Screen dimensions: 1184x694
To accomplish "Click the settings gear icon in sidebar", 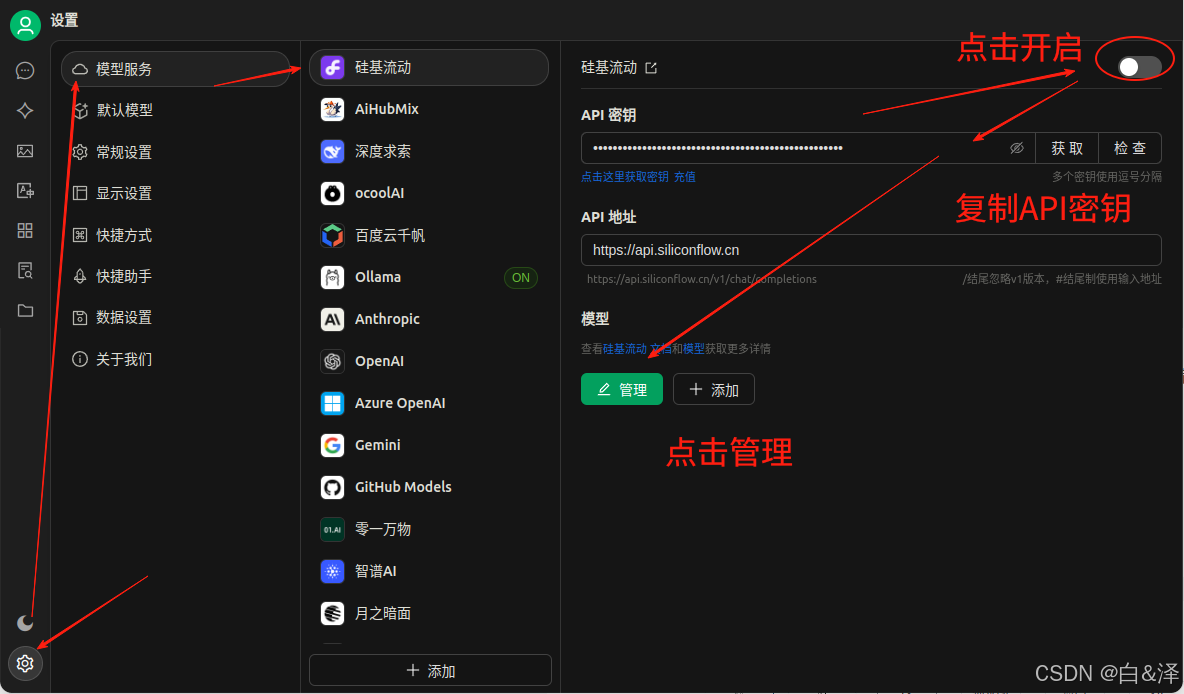I will pos(25,663).
